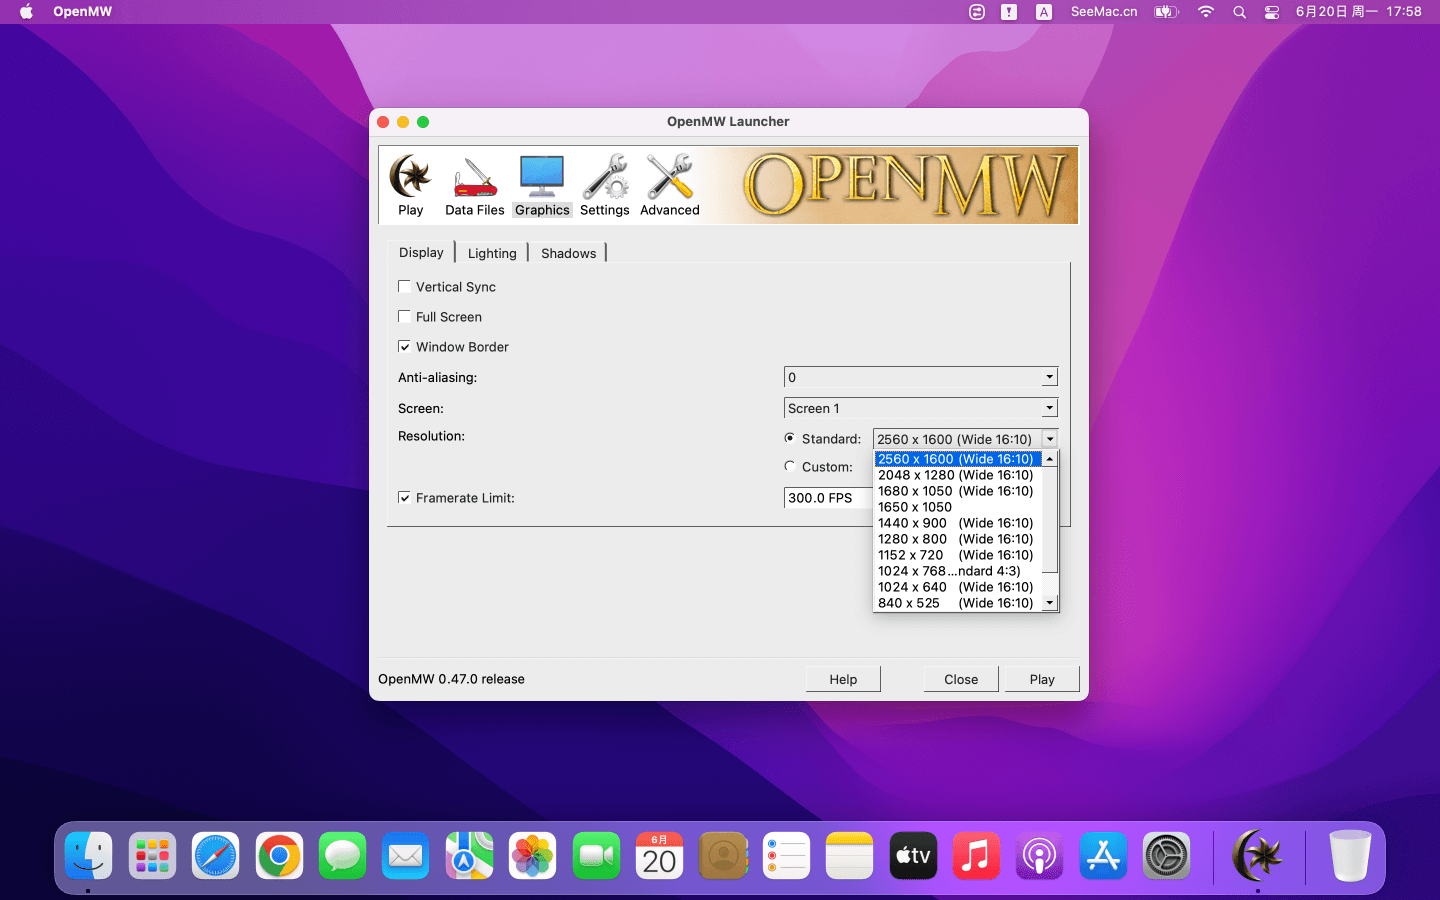Open the Apple menu
This screenshot has width=1440, height=900.
pos(27,12)
